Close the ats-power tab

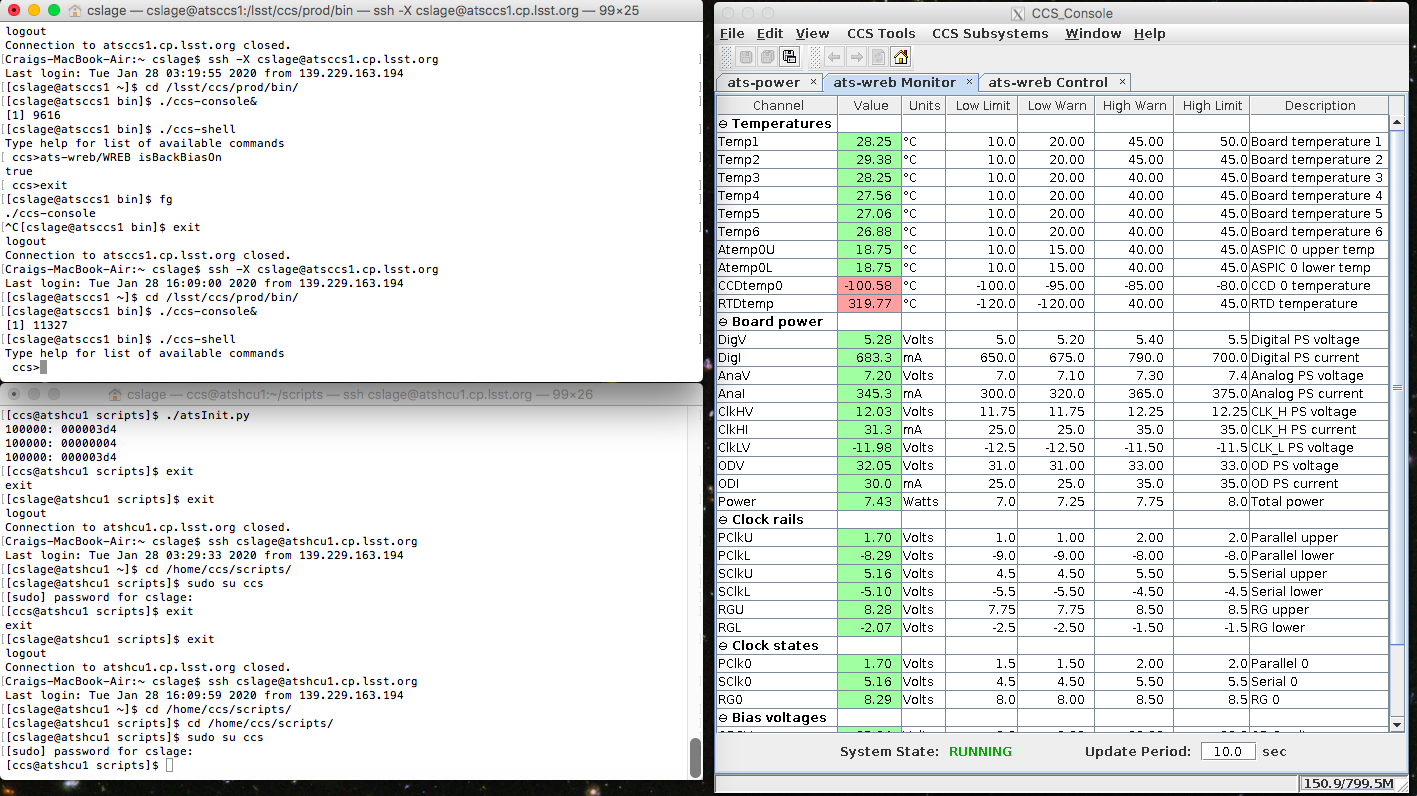click(813, 82)
